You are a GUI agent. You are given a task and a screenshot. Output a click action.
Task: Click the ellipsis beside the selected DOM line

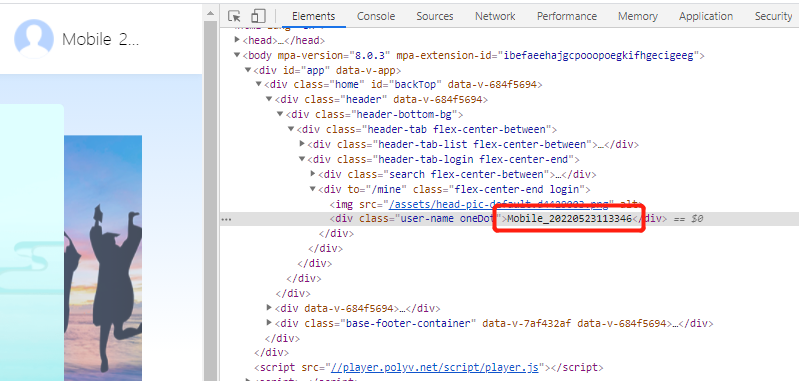click(x=226, y=219)
